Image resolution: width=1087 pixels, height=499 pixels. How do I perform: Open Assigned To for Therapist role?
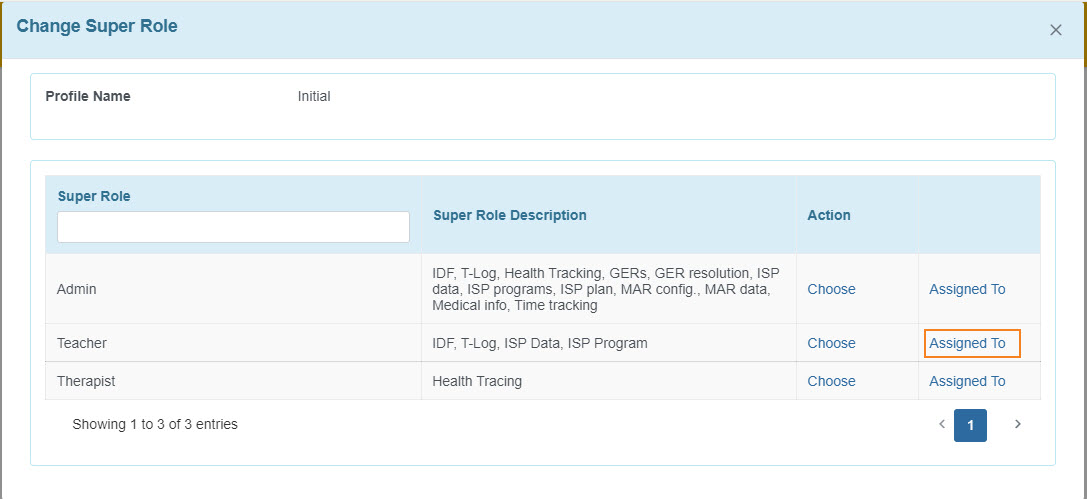[967, 381]
